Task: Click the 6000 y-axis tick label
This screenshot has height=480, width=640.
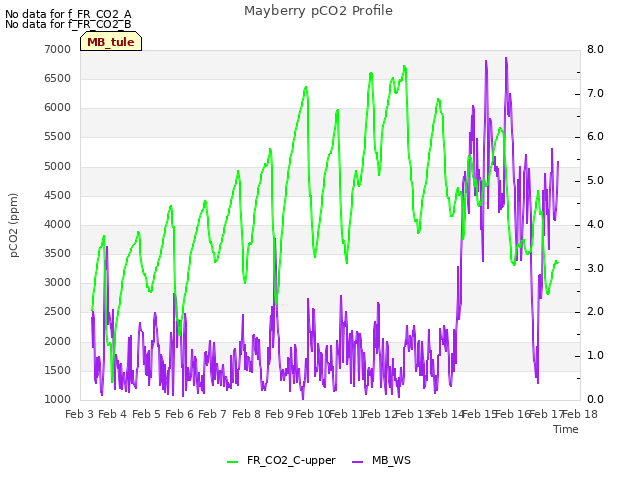Action: (x=58, y=107)
